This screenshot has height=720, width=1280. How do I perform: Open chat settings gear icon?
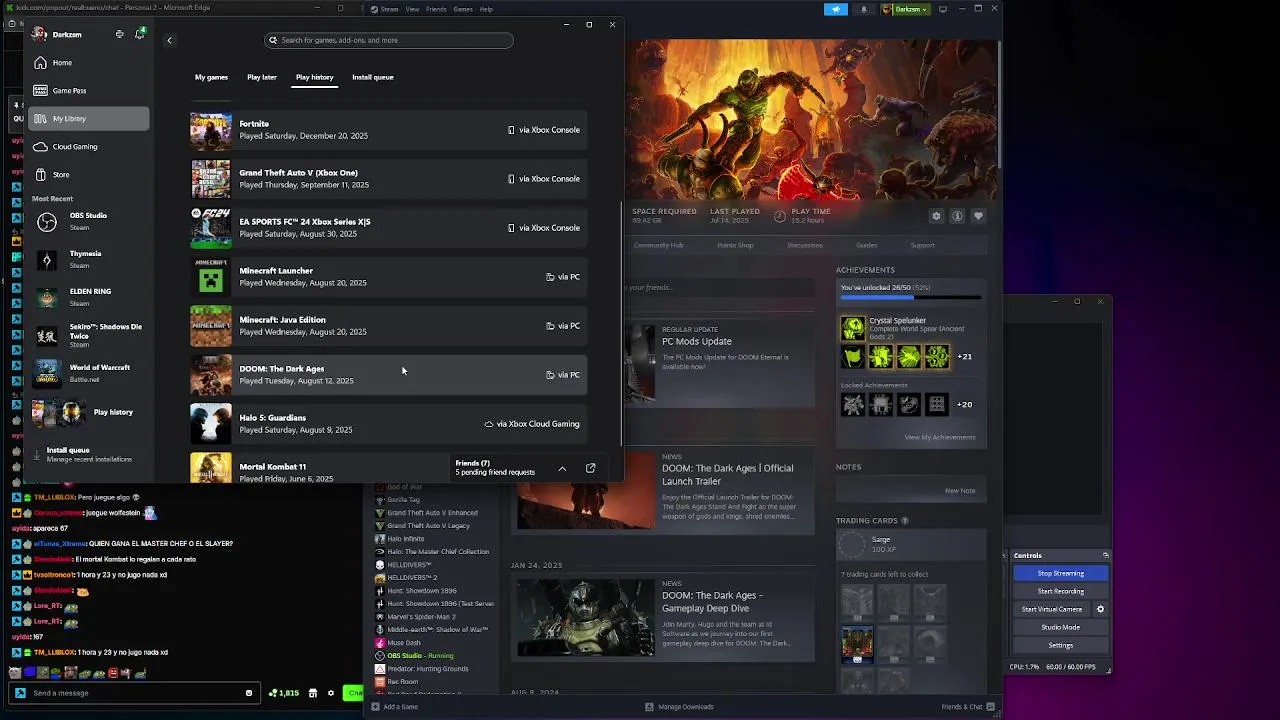331,692
